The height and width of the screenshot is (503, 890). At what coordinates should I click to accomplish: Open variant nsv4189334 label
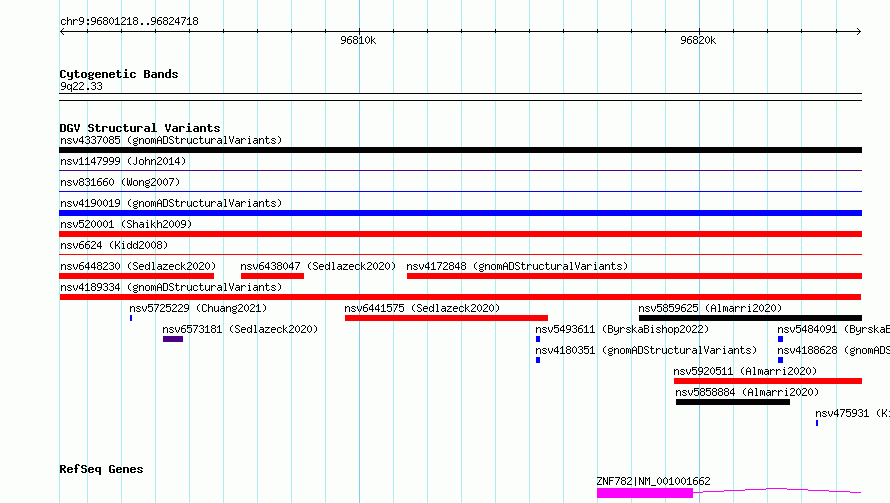click(x=171, y=287)
